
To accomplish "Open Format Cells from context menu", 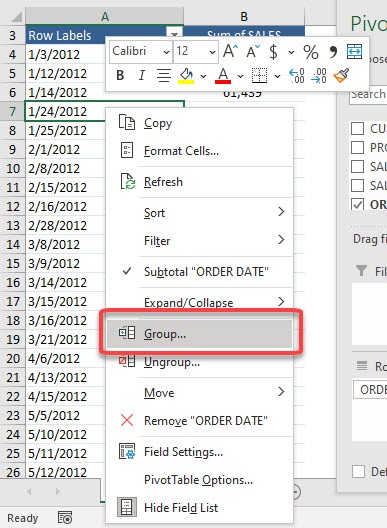I will click(x=199, y=151).
